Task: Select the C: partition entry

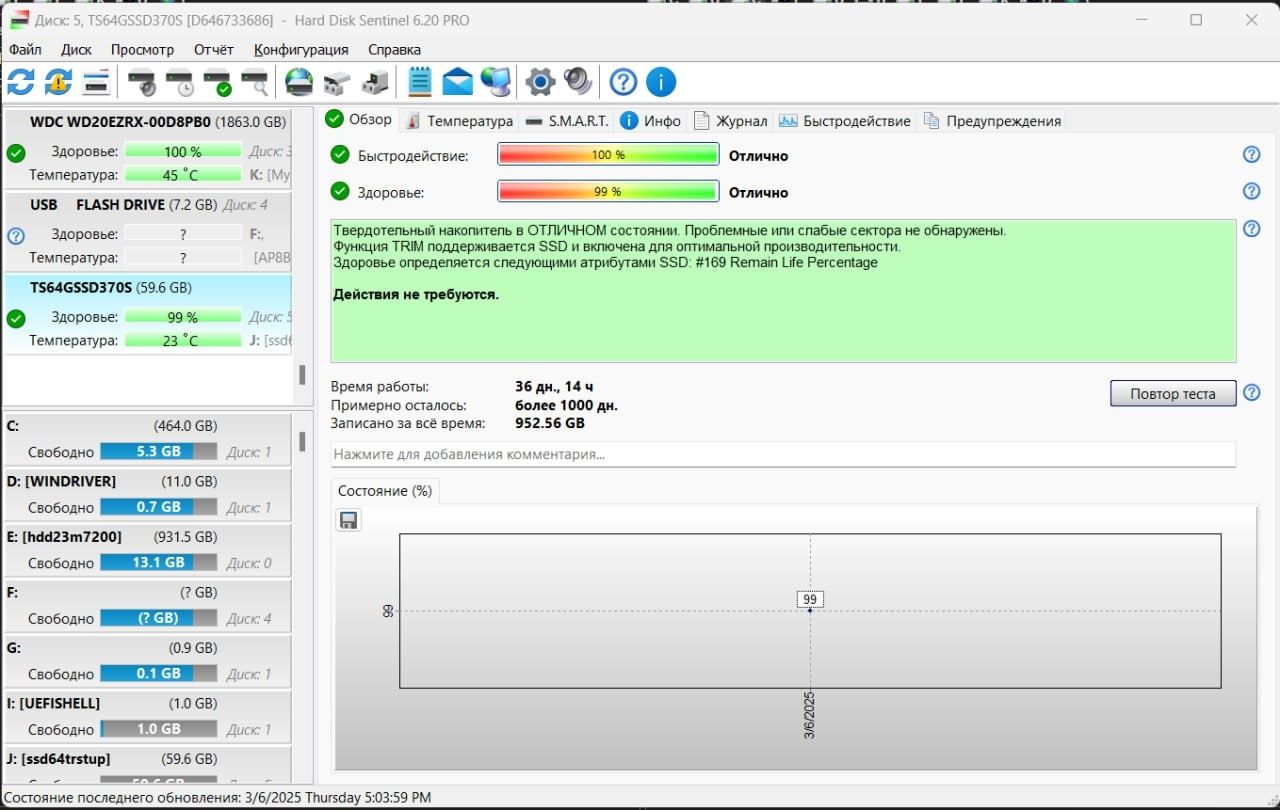Action: 147,439
